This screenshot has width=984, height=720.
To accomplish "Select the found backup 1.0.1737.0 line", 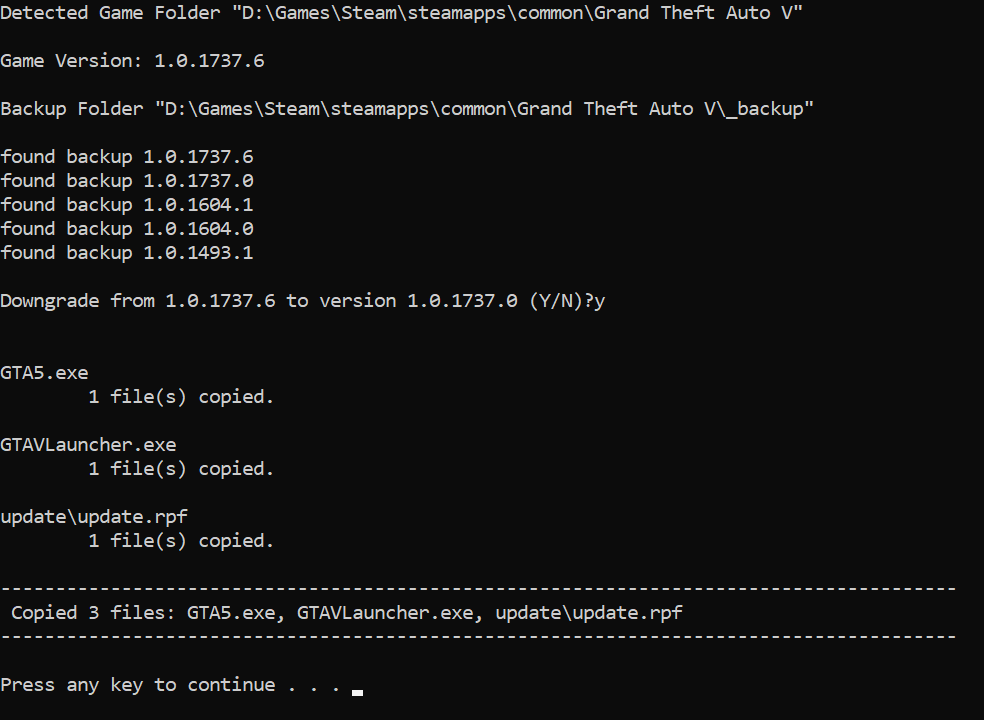I will pyautogui.click(x=127, y=181).
